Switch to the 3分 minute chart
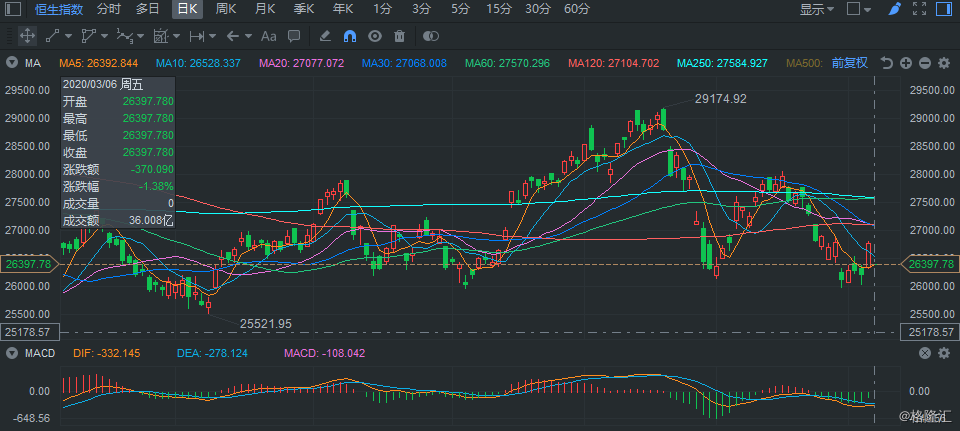 421,9
